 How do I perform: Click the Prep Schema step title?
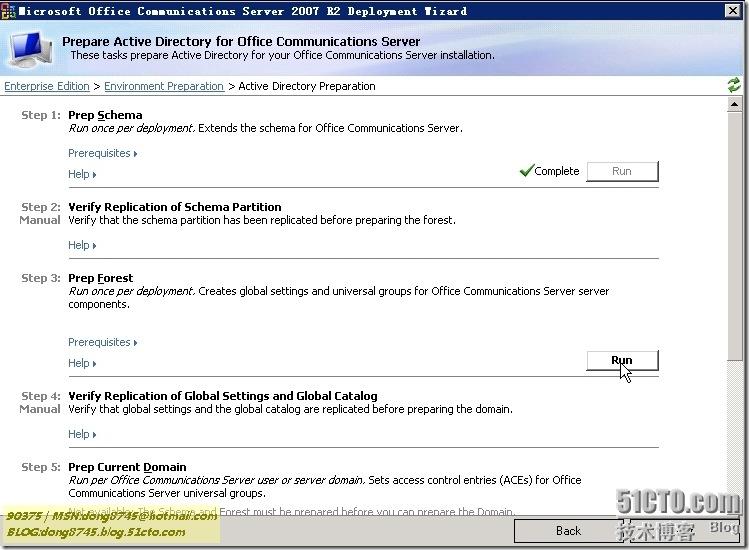coord(105,115)
